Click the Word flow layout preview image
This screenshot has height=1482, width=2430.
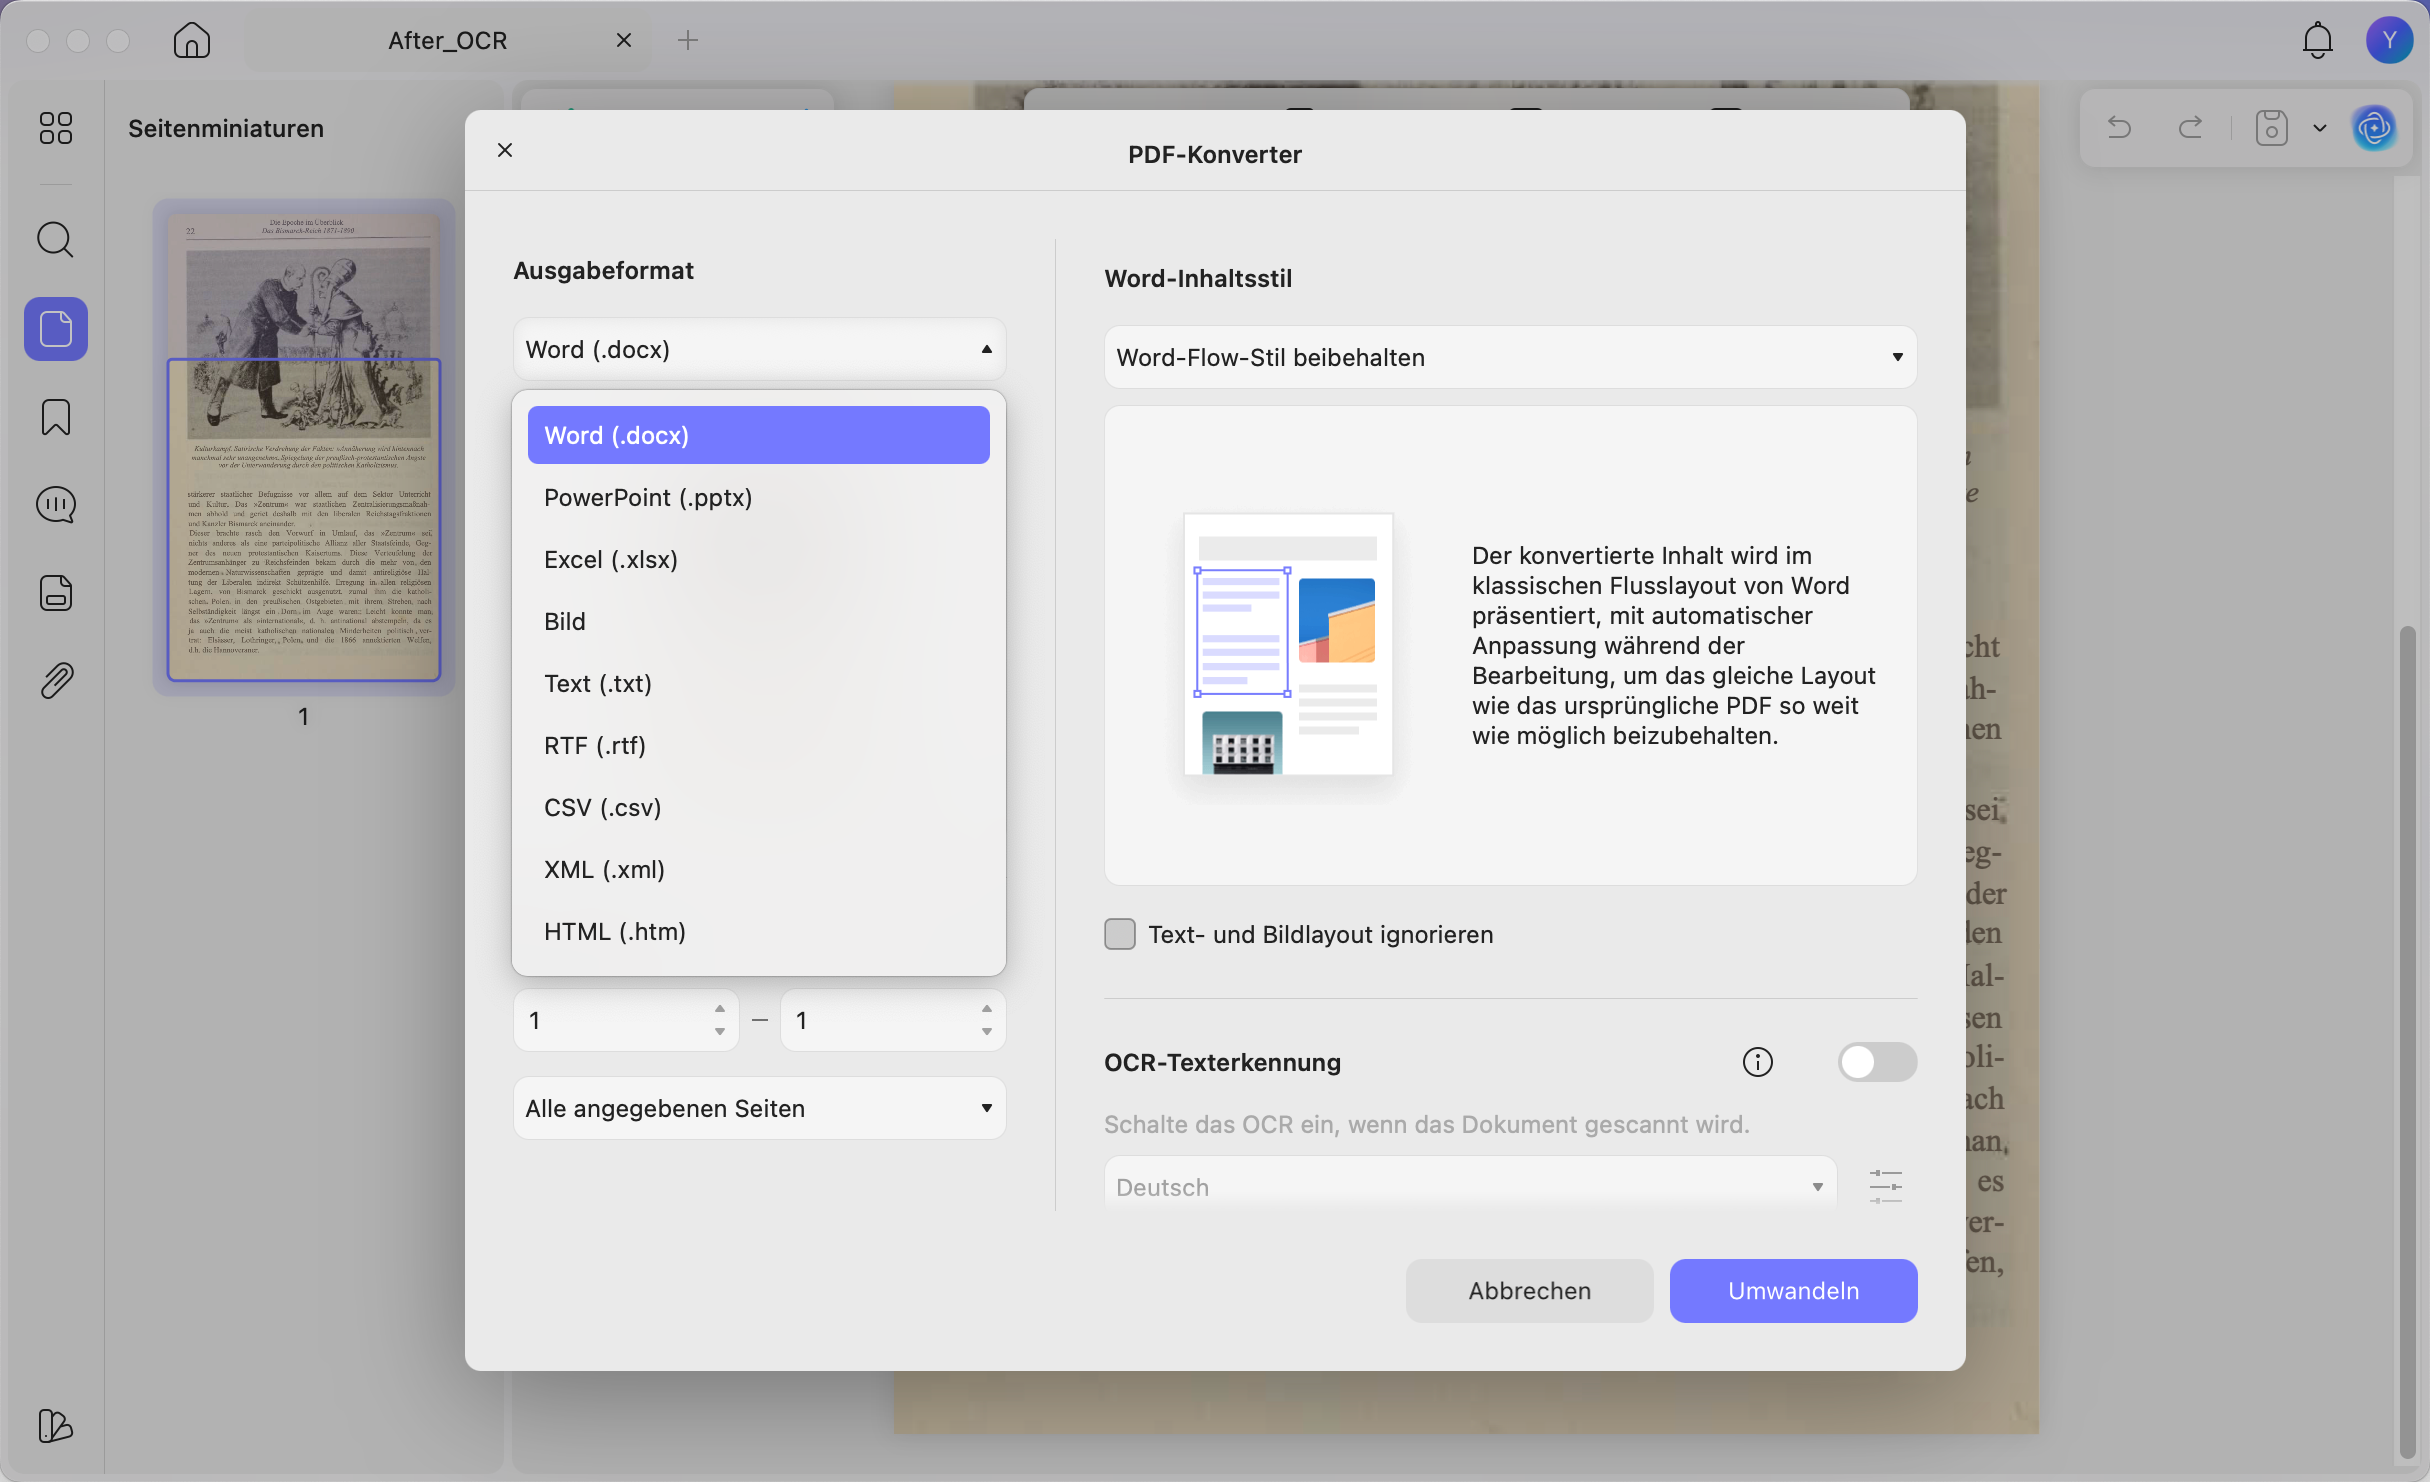1288,644
